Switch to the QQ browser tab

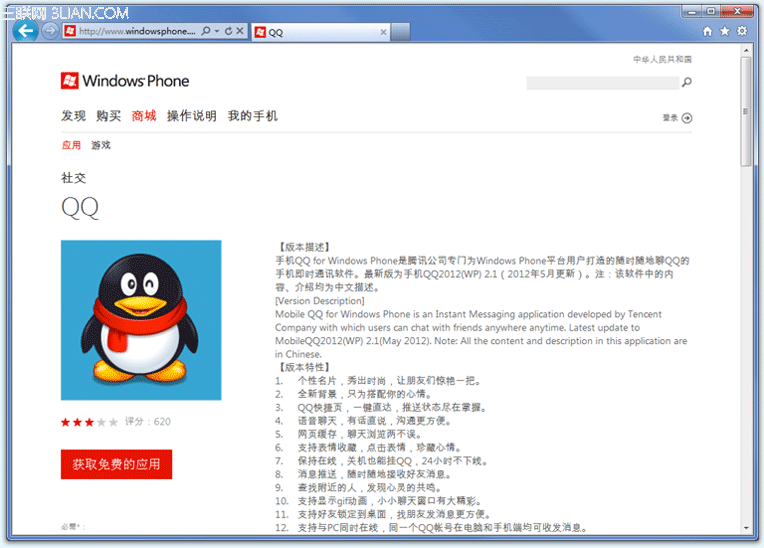pyautogui.click(x=320, y=32)
